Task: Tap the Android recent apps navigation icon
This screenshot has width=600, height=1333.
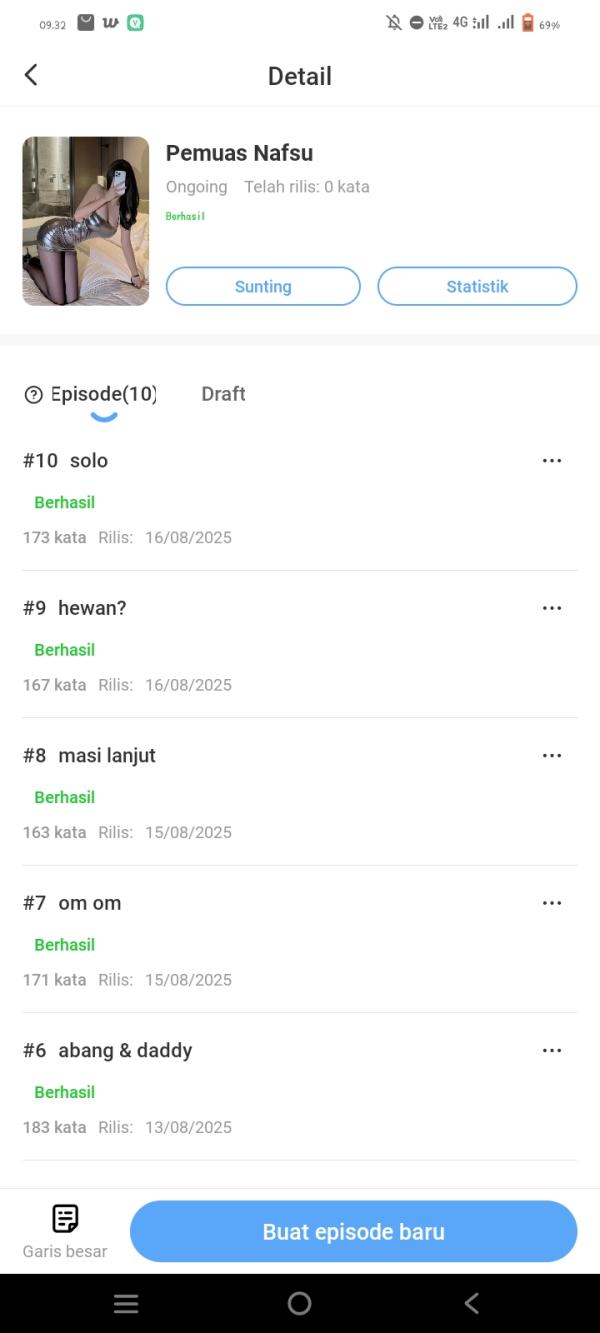Action: coord(126,1303)
